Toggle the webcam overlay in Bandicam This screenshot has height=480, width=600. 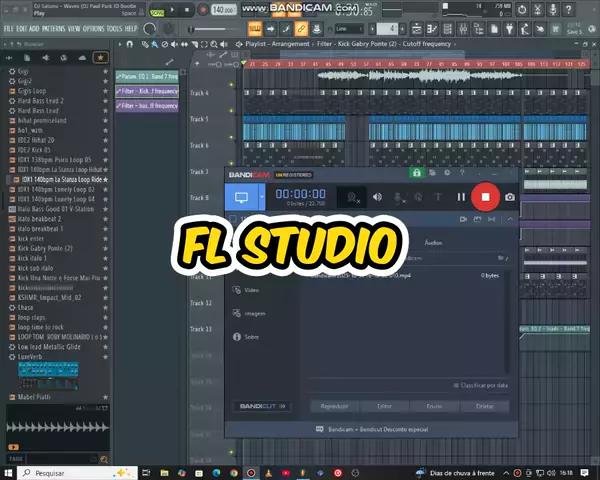pyautogui.click(x=351, y=197)
